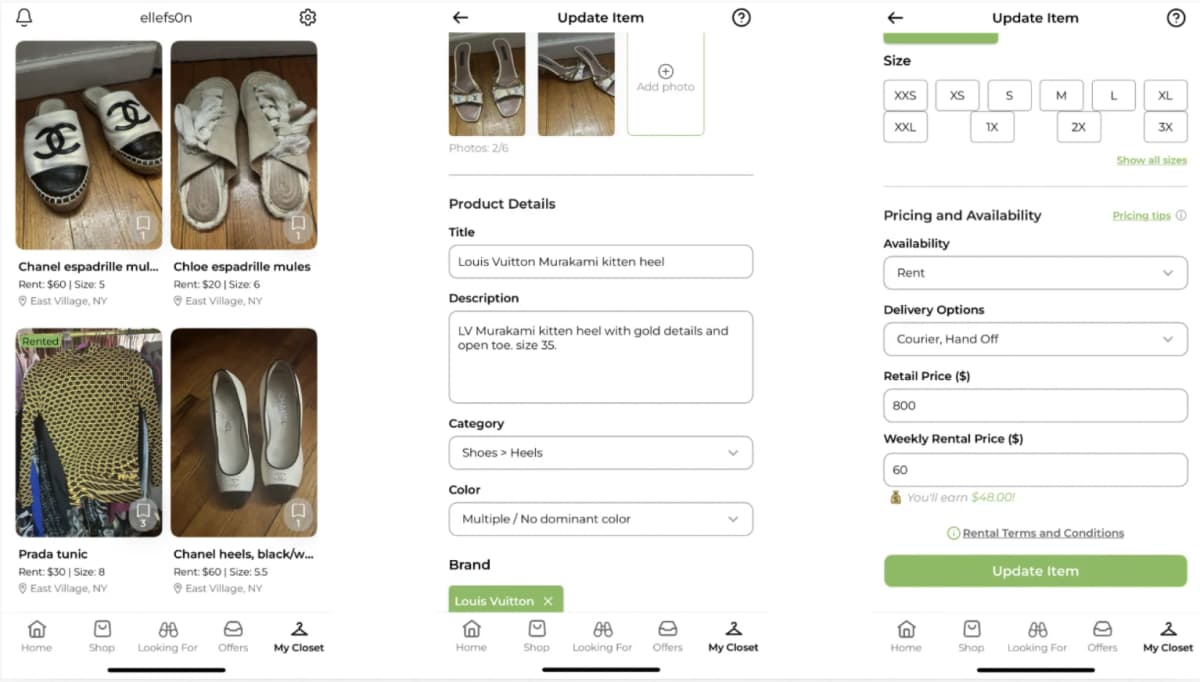Open the Pricing tips link
Screen dimensions: 1200x682
click(1141, 215)
